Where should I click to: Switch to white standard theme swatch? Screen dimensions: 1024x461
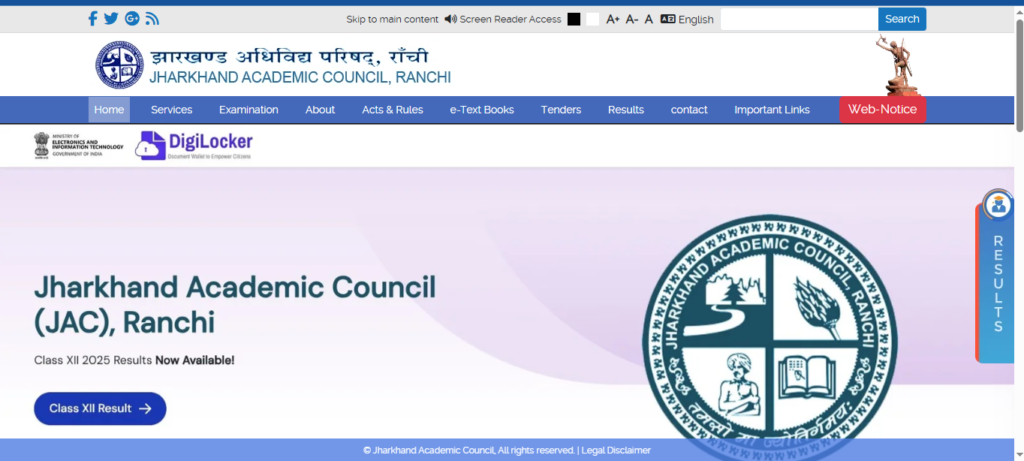pyautogui.click(x=592, y=19)
